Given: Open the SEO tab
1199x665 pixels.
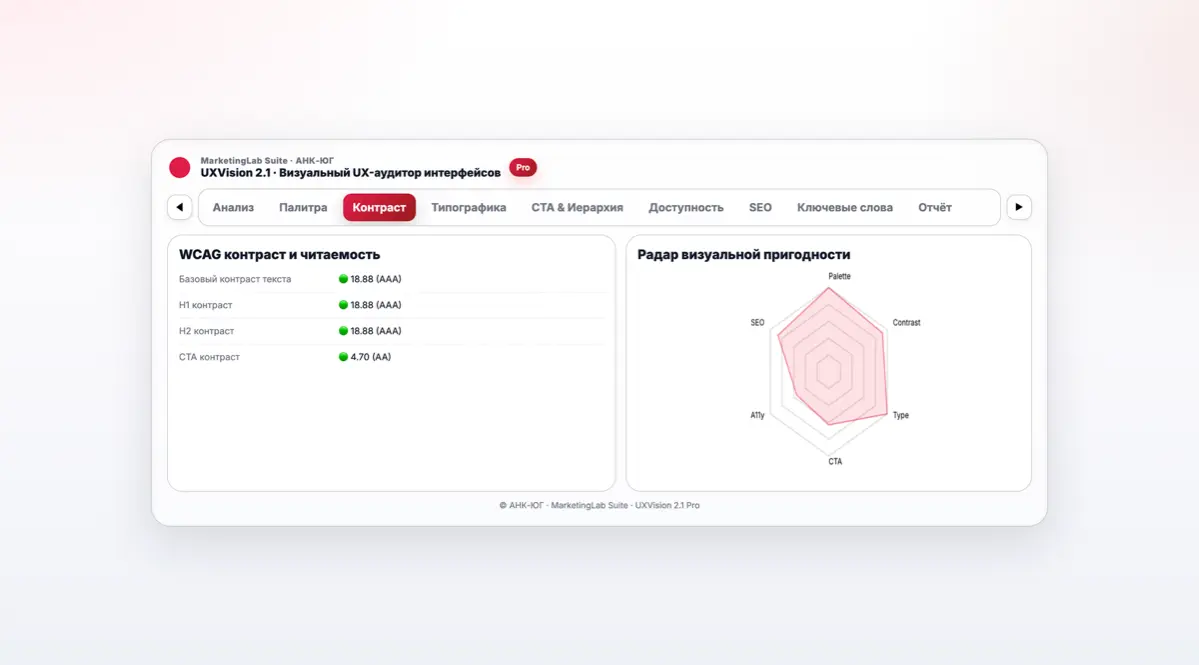Looking at the screenshot, I should pyautogui.click(x=760, y=207).
